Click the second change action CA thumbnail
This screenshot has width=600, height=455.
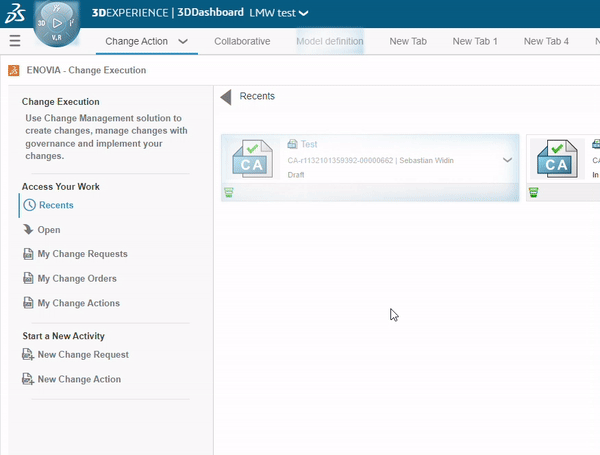(557, 159)
